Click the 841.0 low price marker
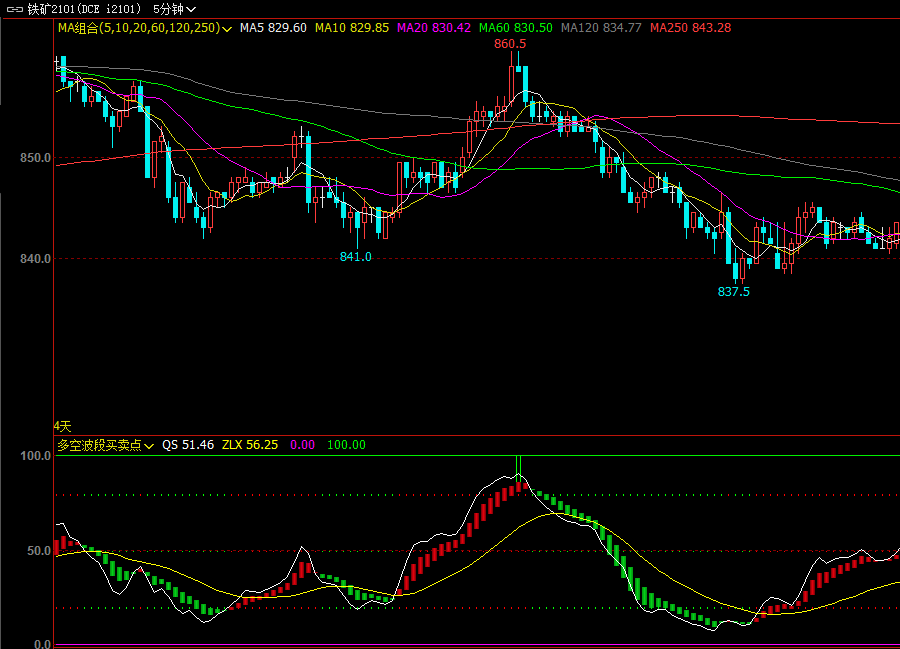Viewport: 900px width, 649px height. tap(356, 257)
